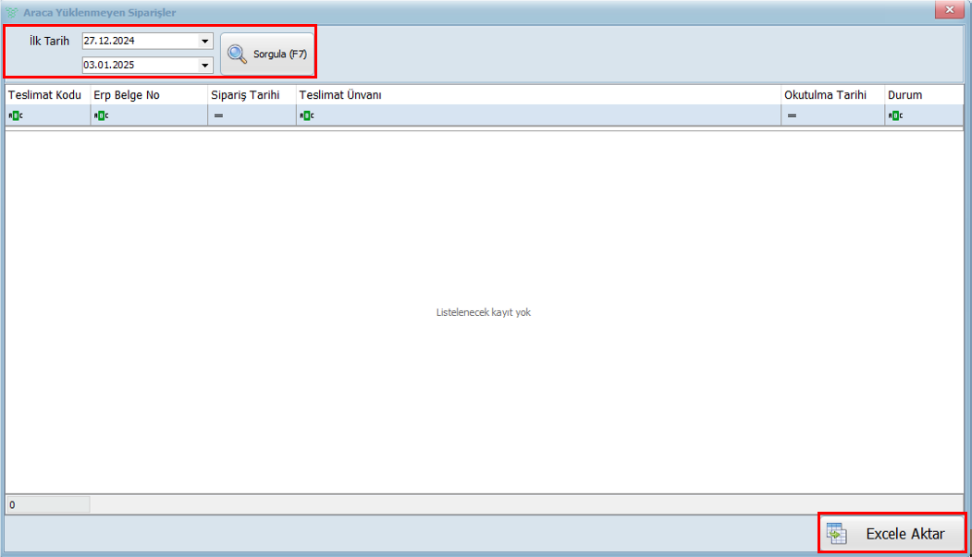Sort by the Sipariş Tarihi column header

tap(245, 95)
